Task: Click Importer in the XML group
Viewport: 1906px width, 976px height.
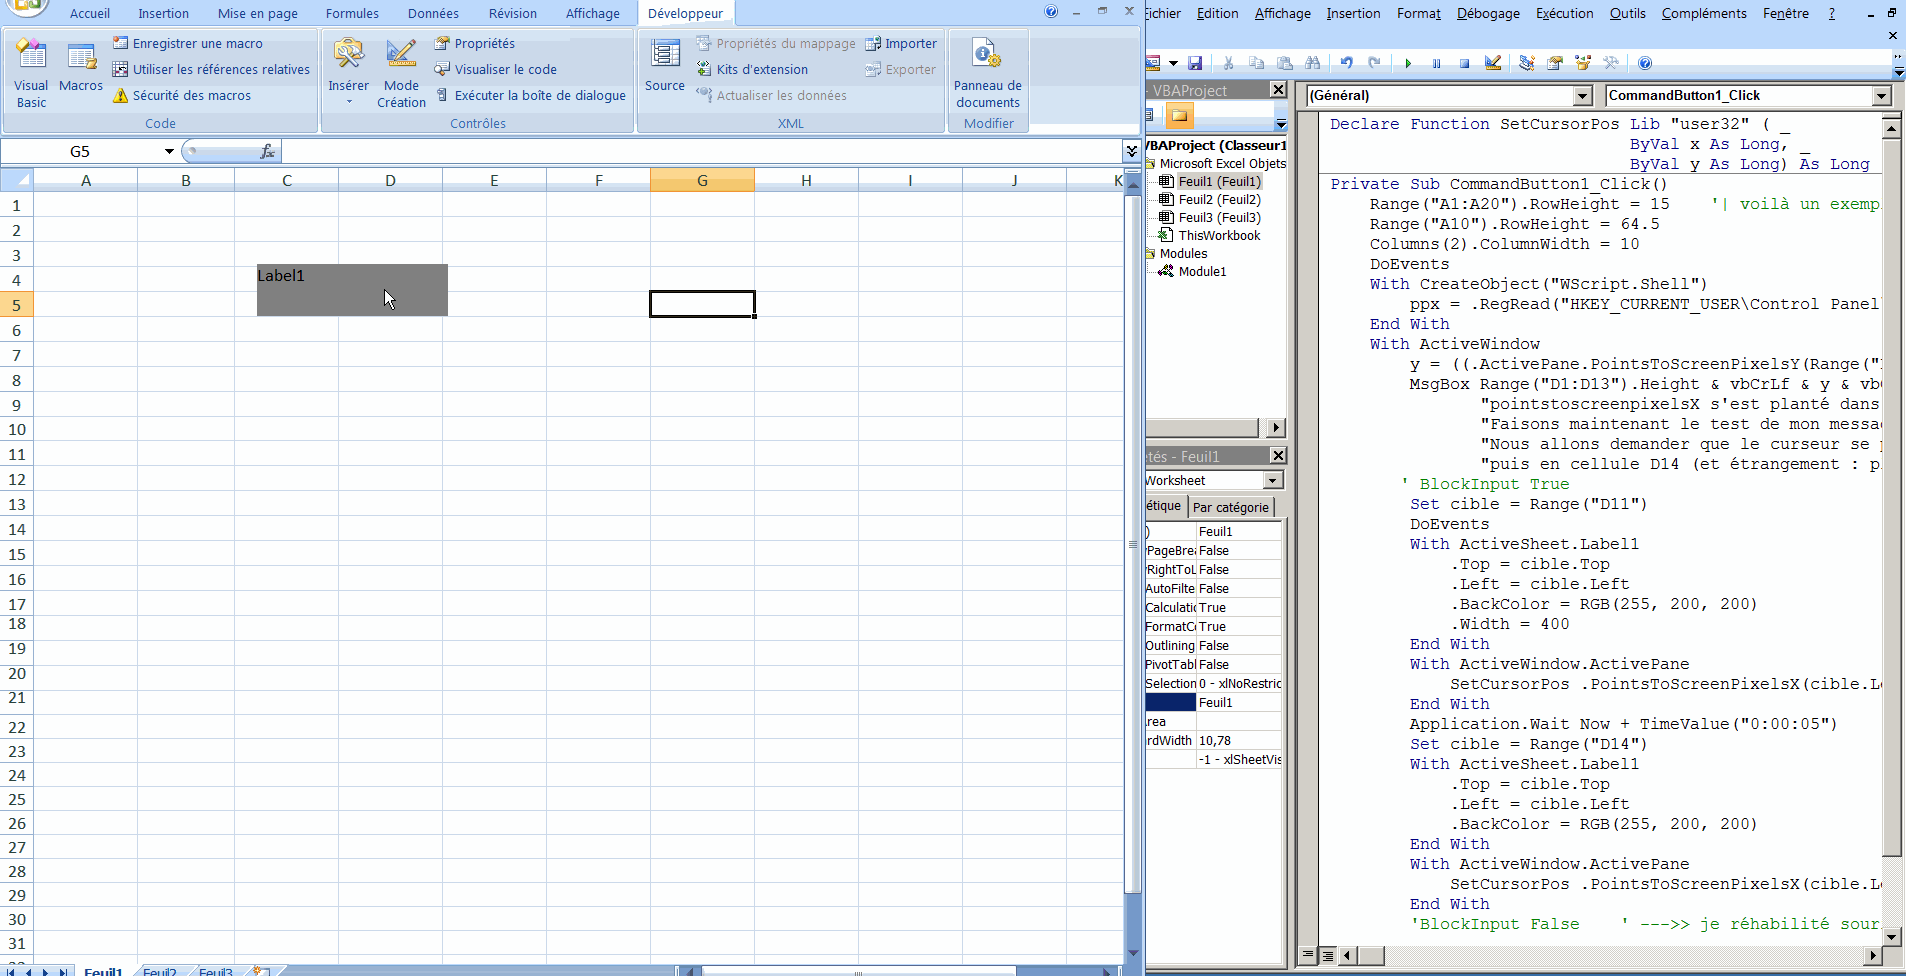Action: [901, 43]
